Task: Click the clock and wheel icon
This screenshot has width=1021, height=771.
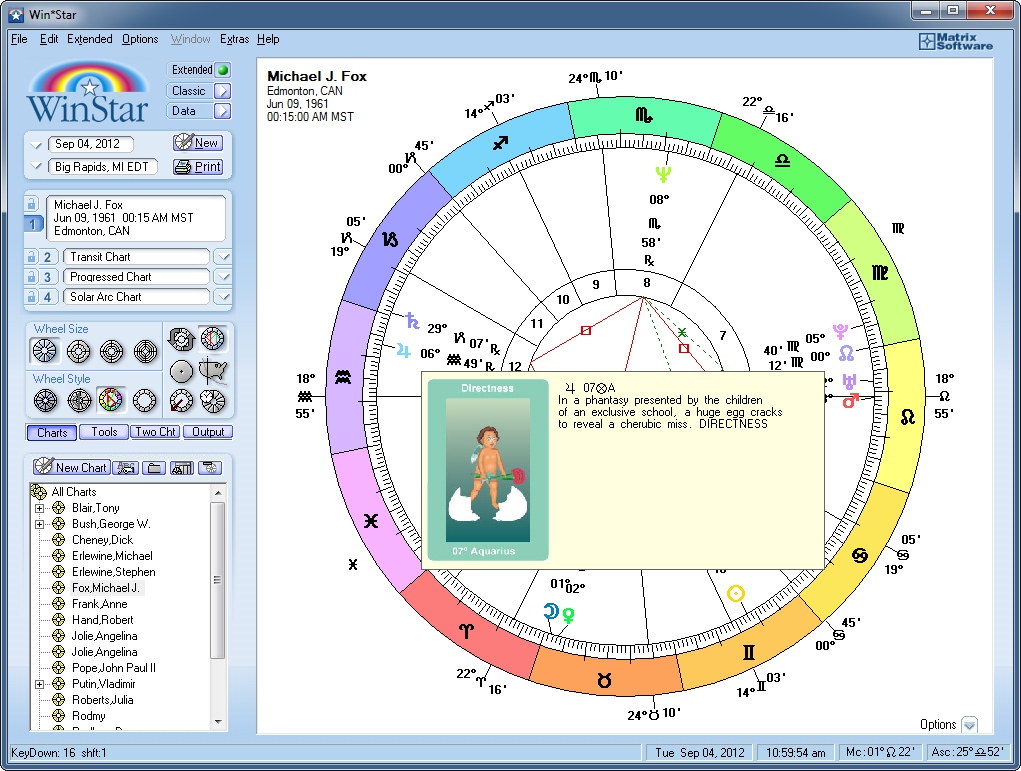Action: click(213, 401)
